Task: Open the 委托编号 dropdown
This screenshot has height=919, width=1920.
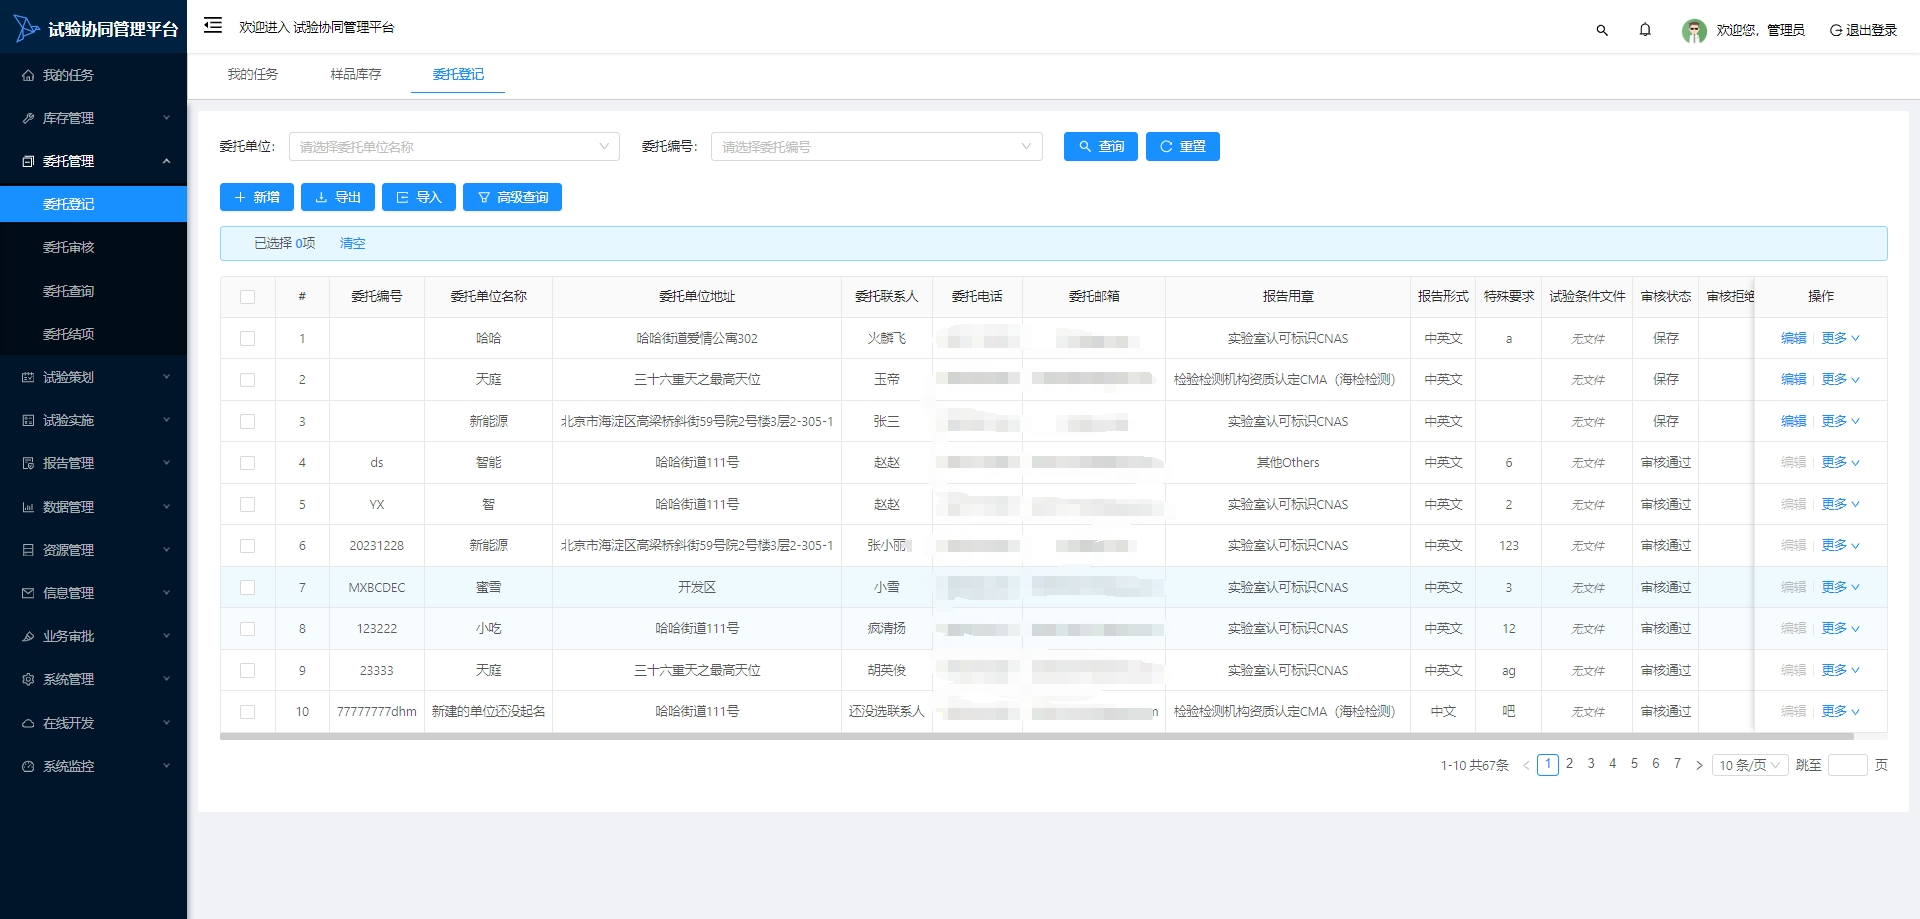Action: [x=876, y=147]
